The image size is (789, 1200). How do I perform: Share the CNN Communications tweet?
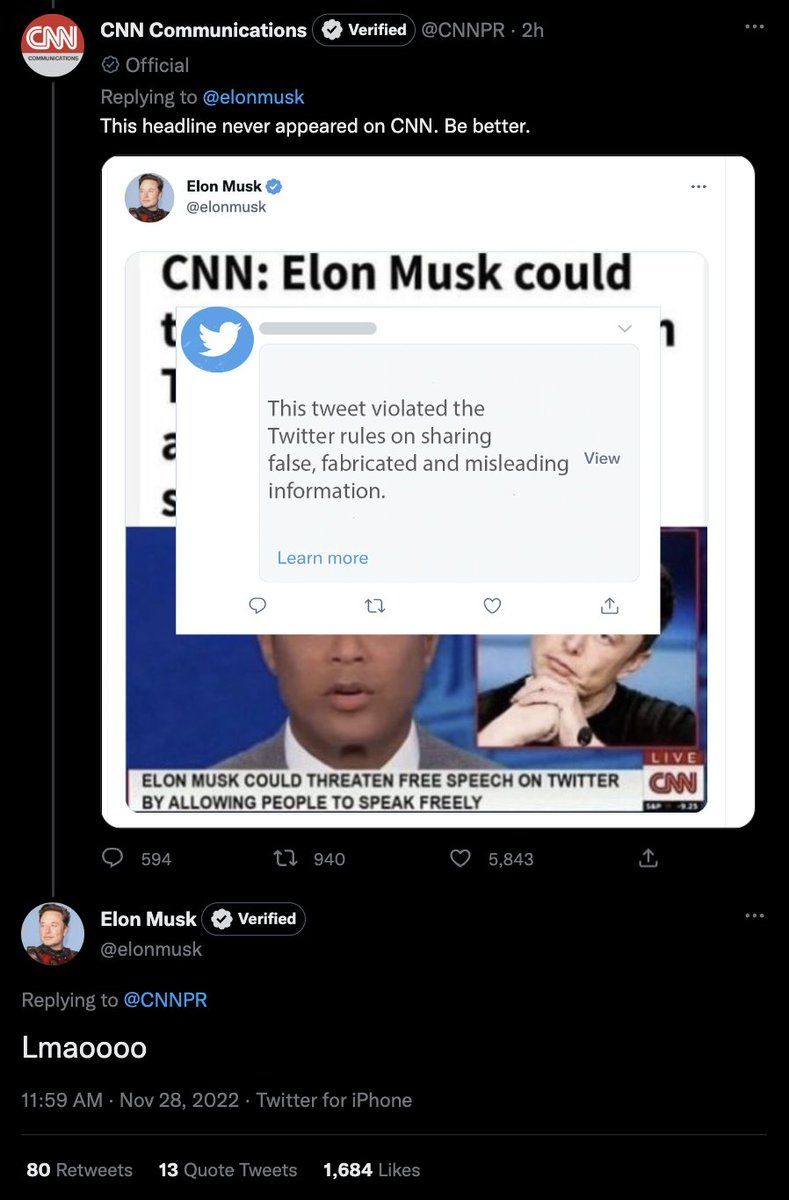[648, 858]
